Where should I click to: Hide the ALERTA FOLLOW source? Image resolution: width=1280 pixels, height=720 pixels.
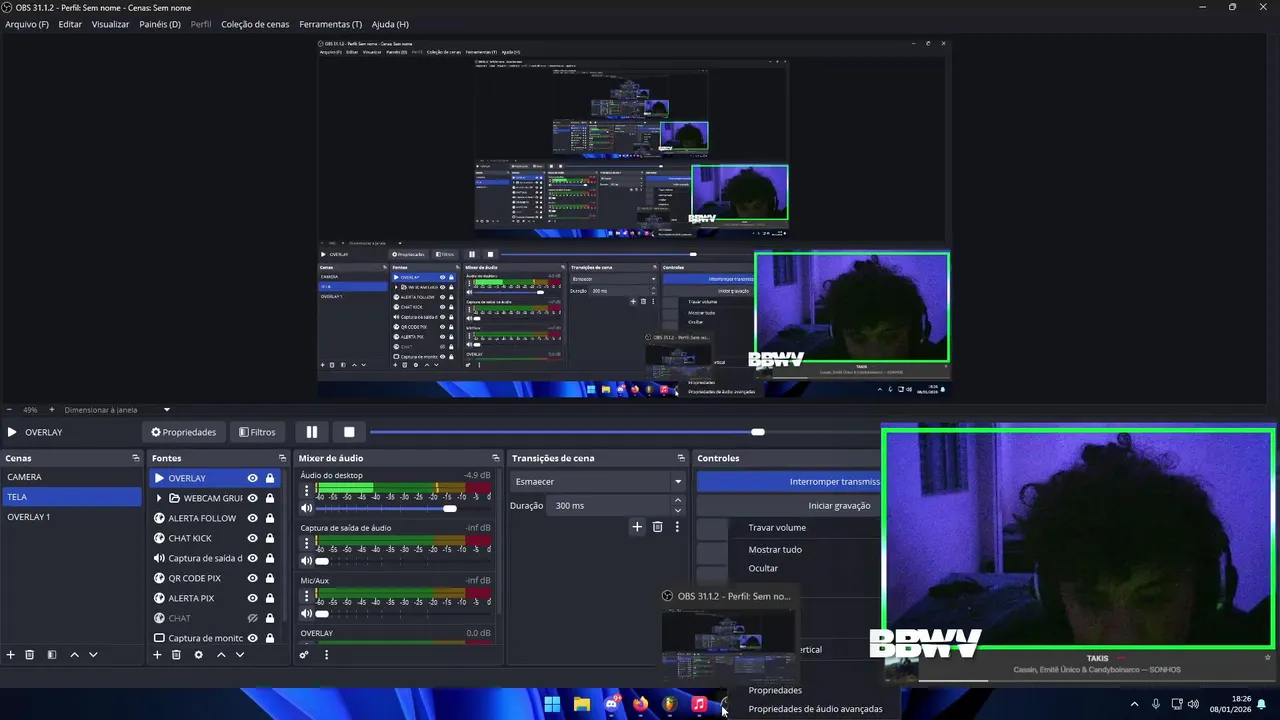tap(253, 518)
